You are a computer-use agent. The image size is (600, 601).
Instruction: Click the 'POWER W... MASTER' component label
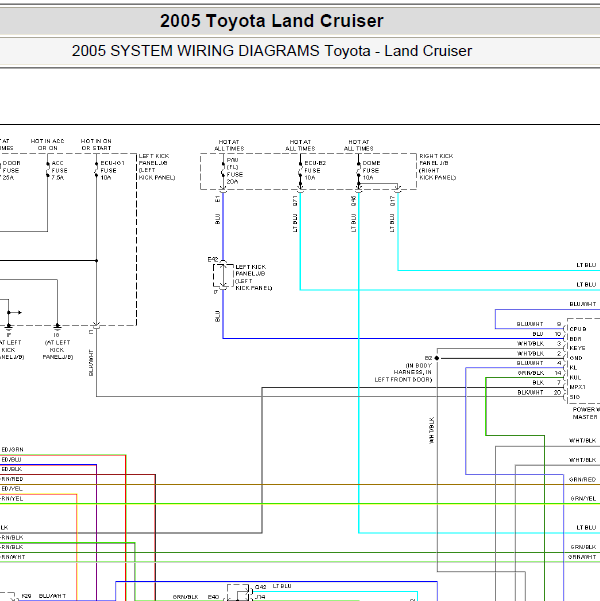coord(585,413)
